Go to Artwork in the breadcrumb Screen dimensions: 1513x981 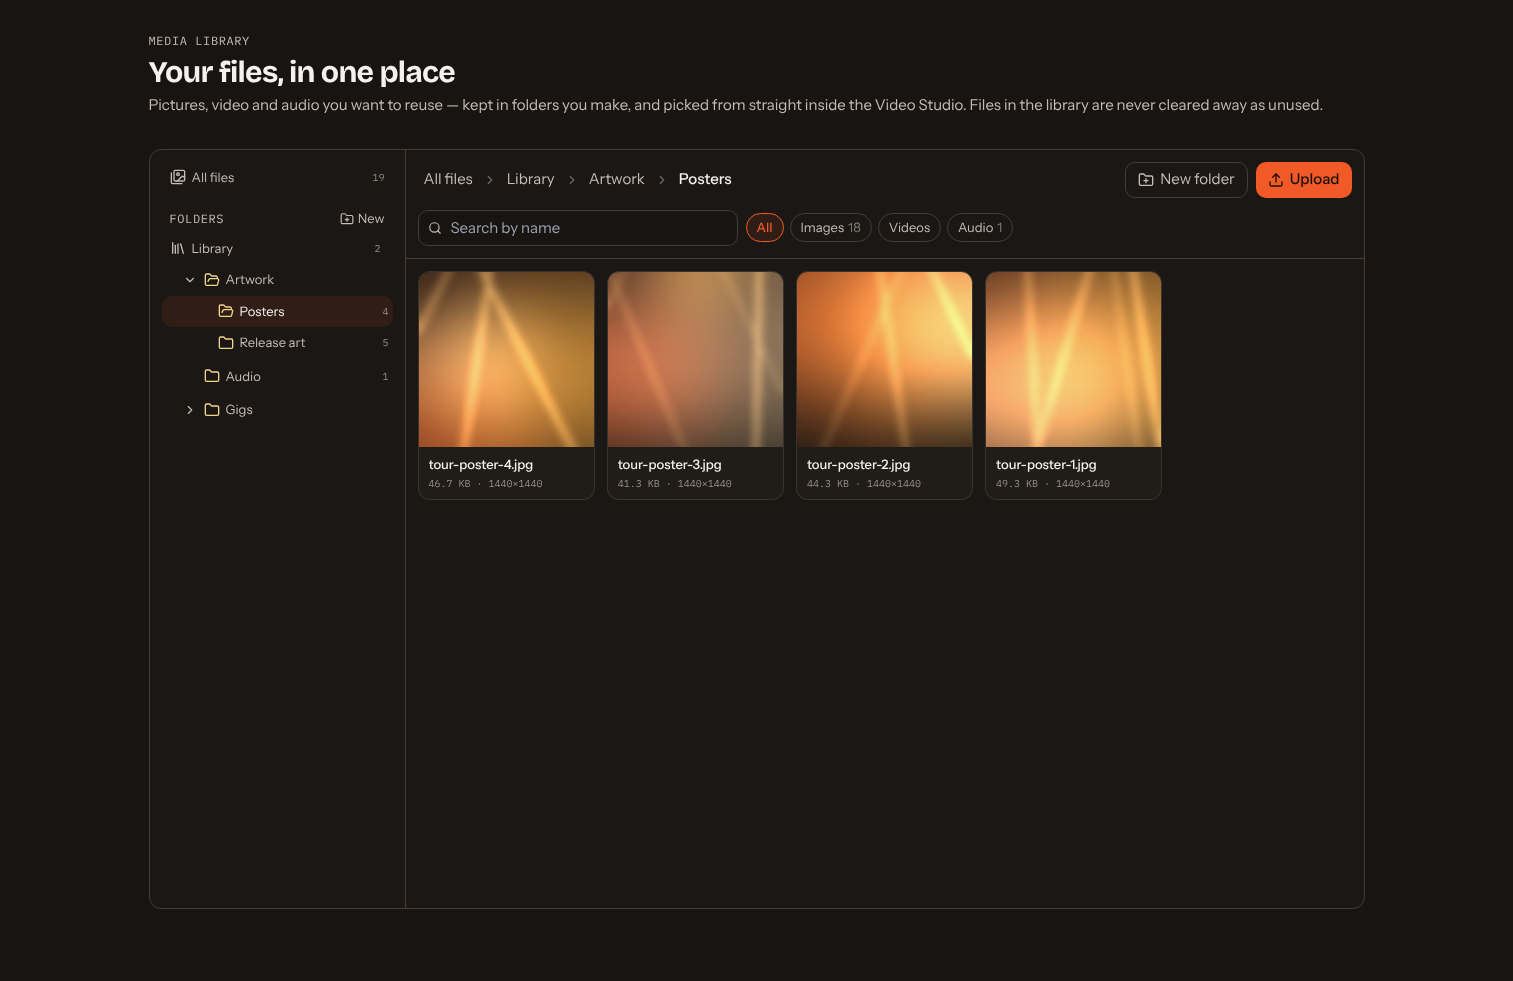[617, 179]
